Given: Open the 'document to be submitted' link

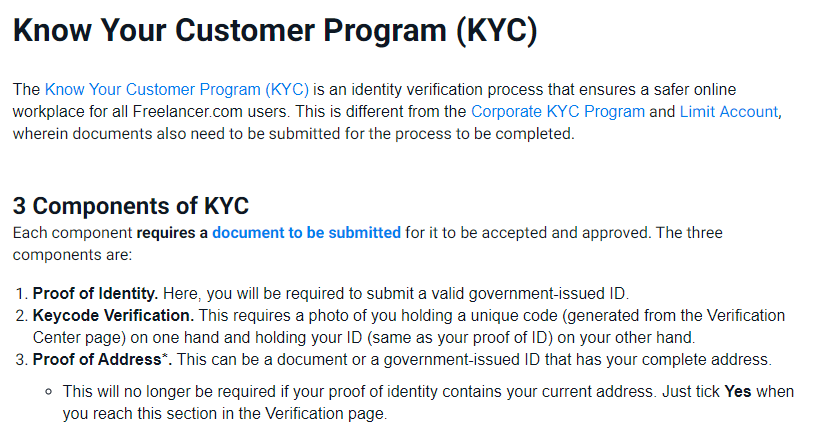Looking at the screenshot, I should [x=306, y=232].
